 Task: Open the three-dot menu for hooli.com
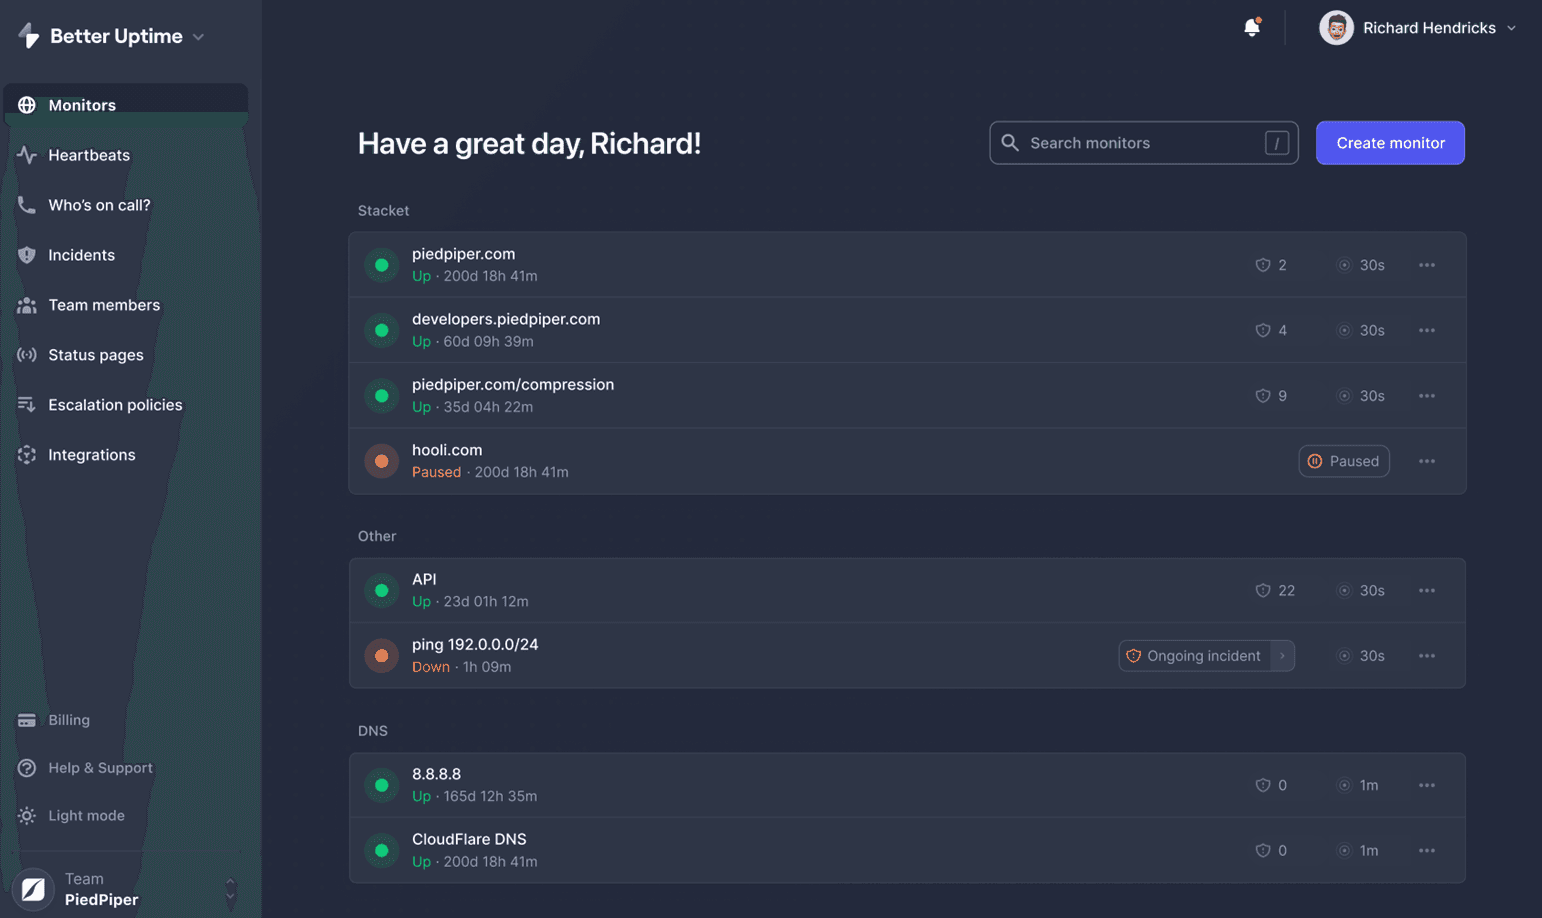coord(1427,461)
